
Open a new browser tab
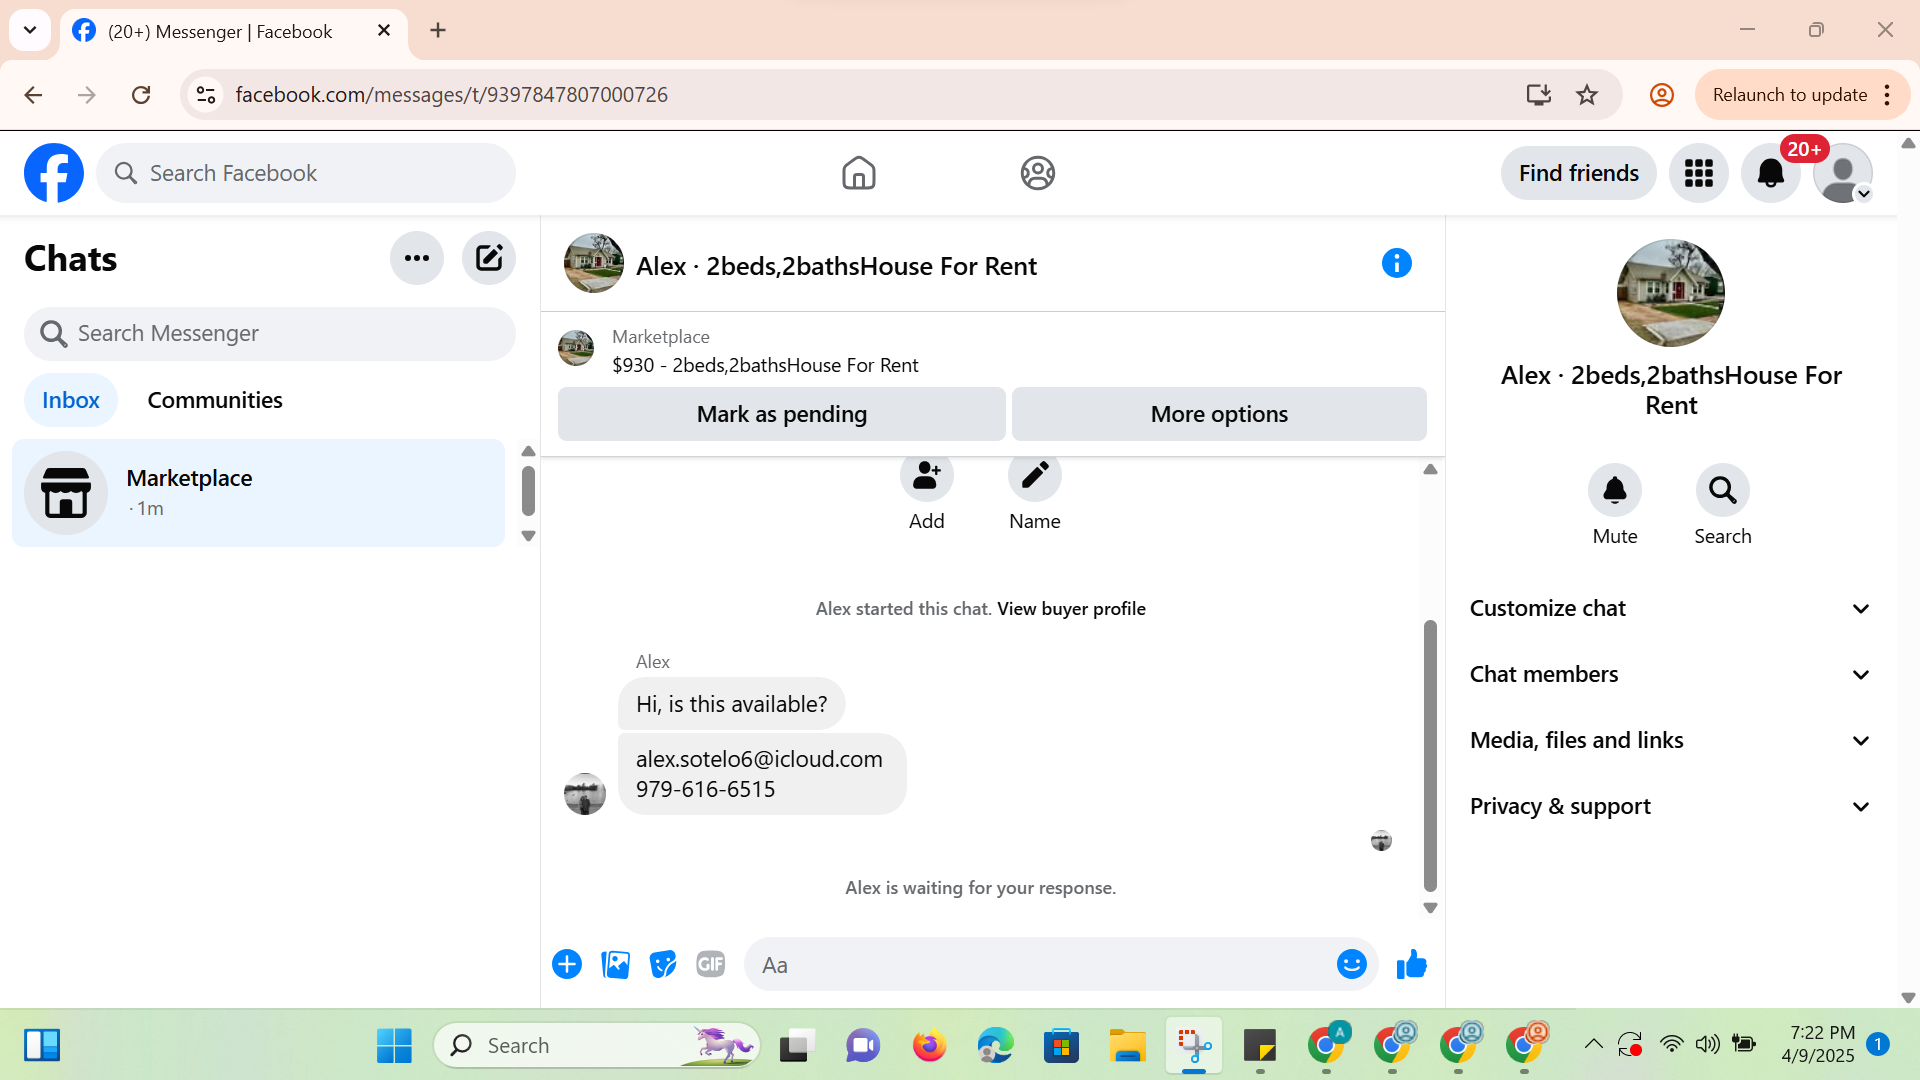438,30
